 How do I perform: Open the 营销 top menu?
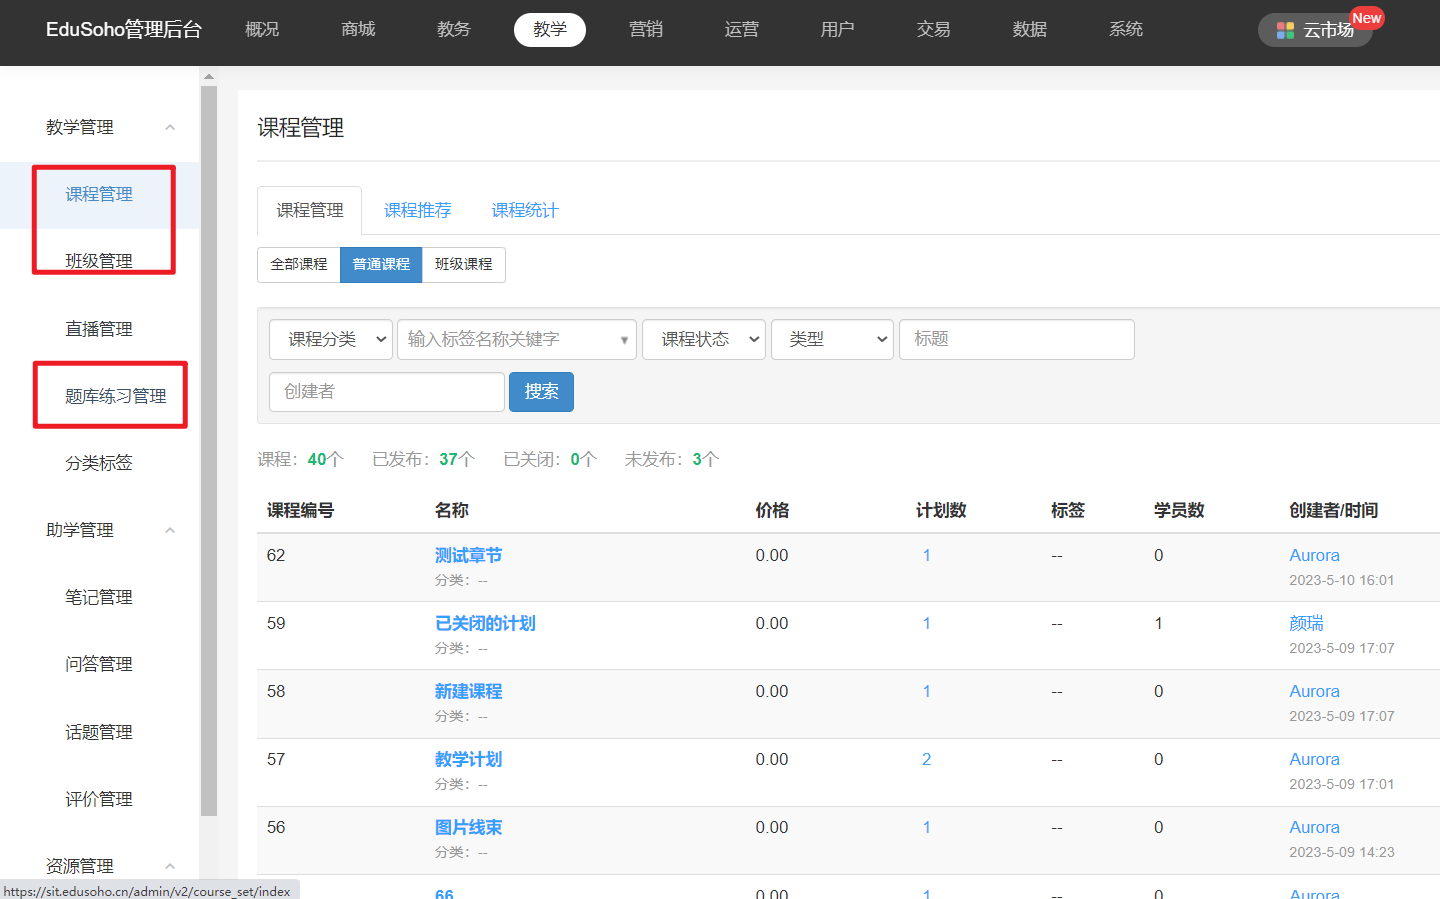click(x=646, y=30)
